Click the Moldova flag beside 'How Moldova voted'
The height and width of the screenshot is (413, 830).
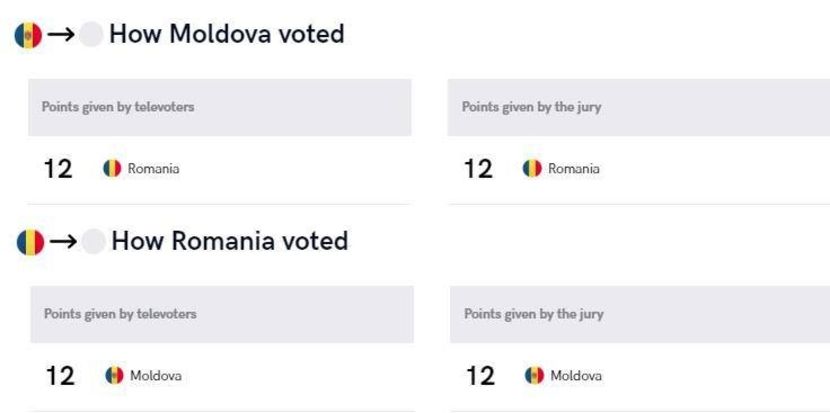coord(27,35)
